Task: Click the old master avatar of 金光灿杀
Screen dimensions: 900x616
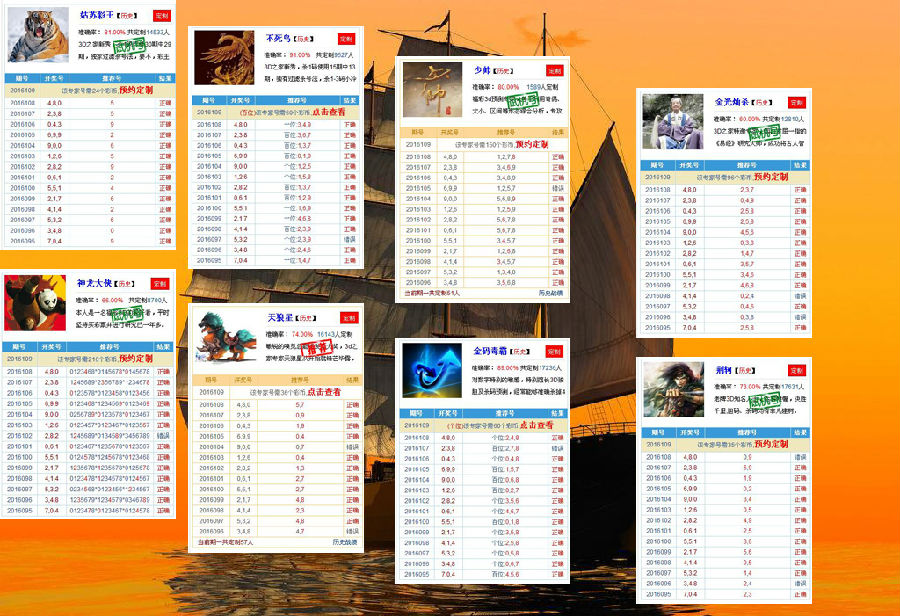Action: tap(669, 123)
